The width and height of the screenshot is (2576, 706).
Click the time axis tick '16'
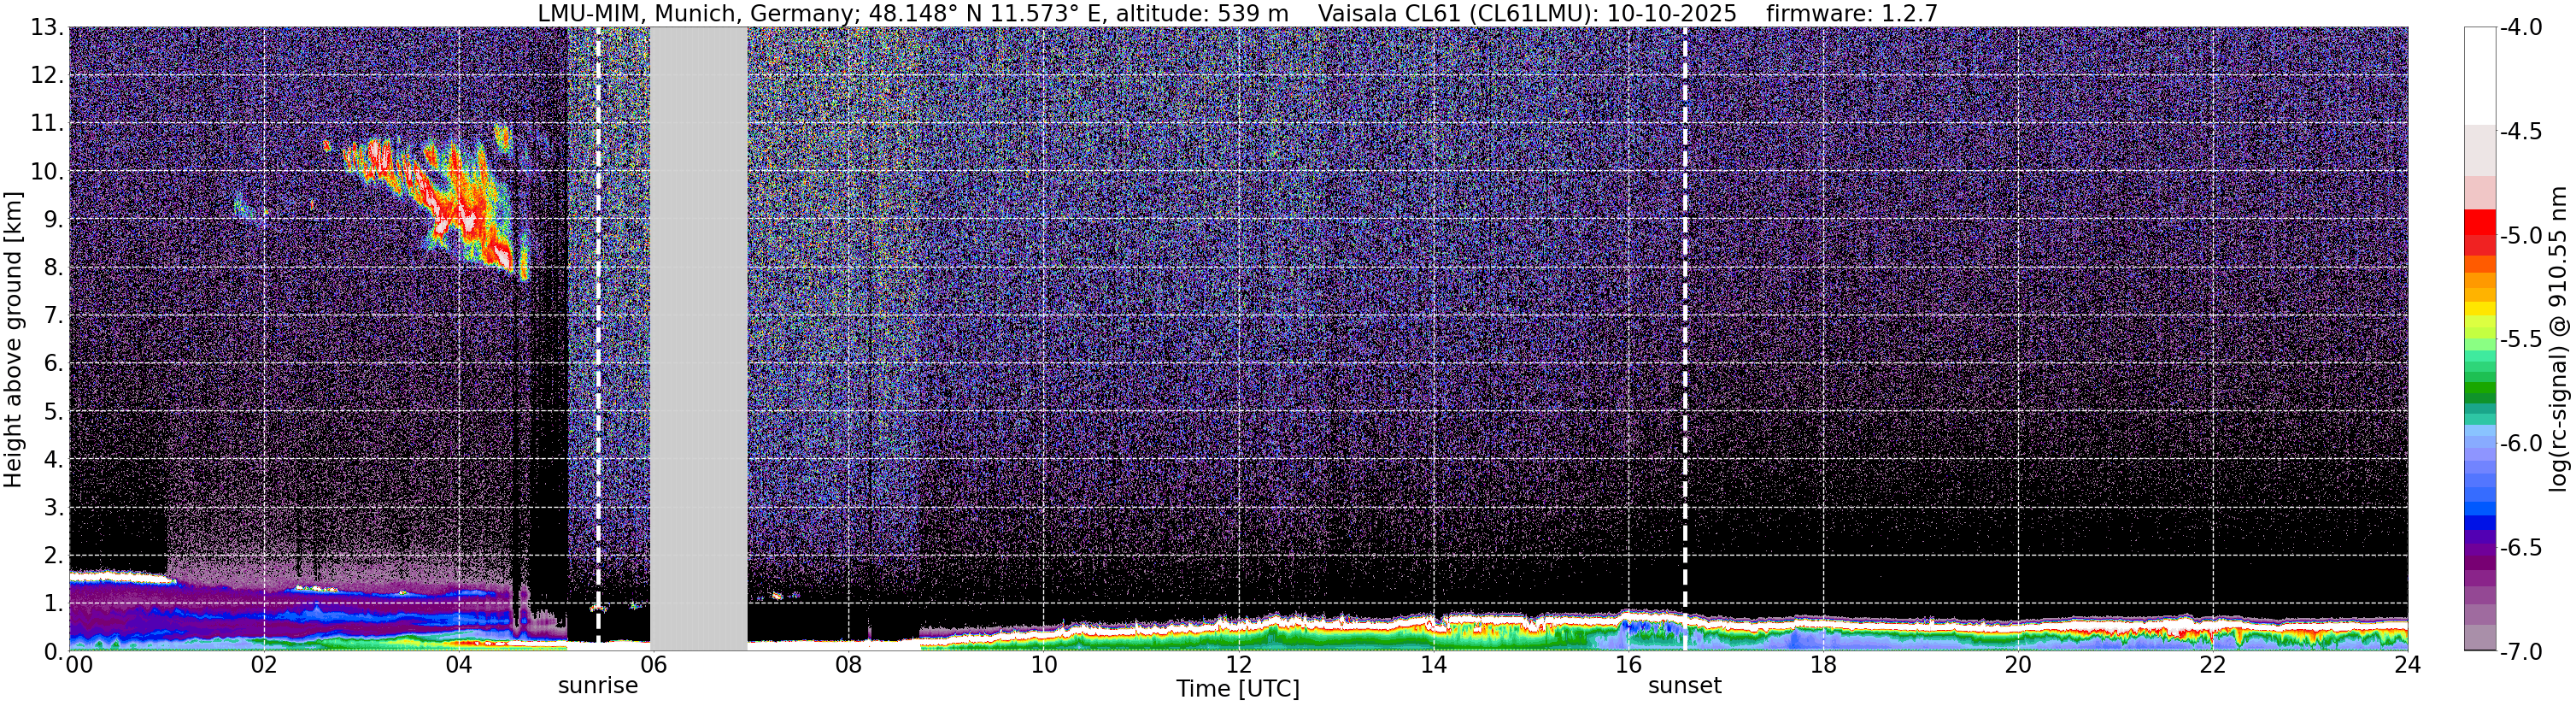[1628, 666]
